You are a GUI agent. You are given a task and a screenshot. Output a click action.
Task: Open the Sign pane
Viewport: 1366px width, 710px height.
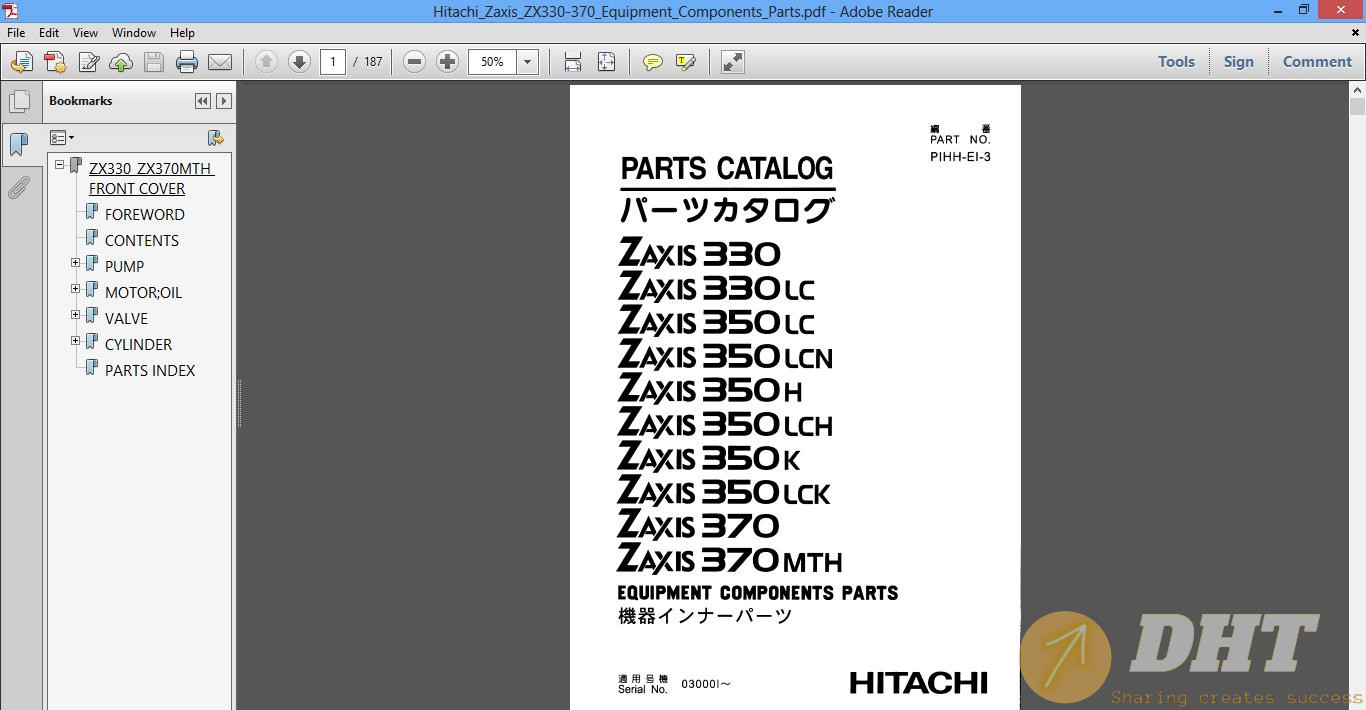[x=1238, y=62]
